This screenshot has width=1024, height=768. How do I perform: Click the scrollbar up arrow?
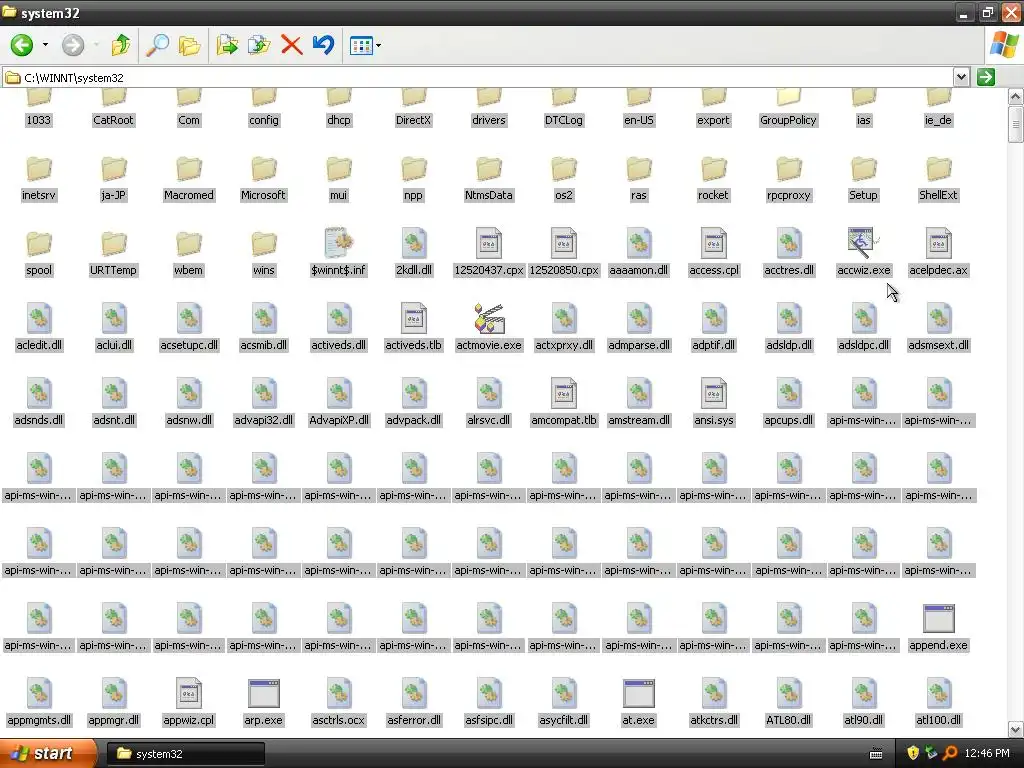[1015, 97]
